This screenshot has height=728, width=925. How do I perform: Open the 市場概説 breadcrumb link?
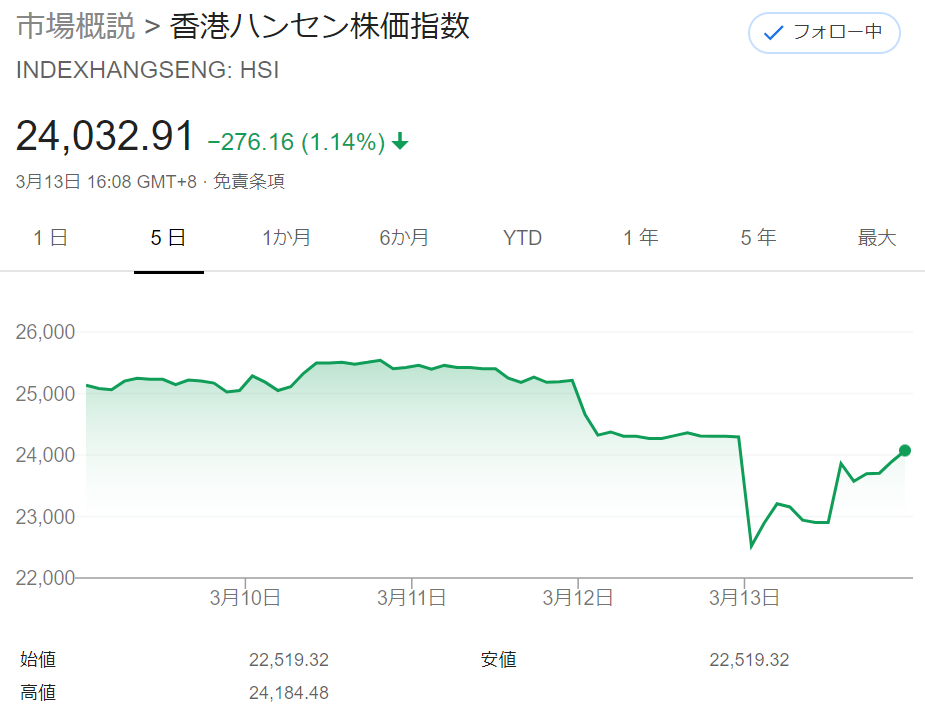[x=76, y=27]
